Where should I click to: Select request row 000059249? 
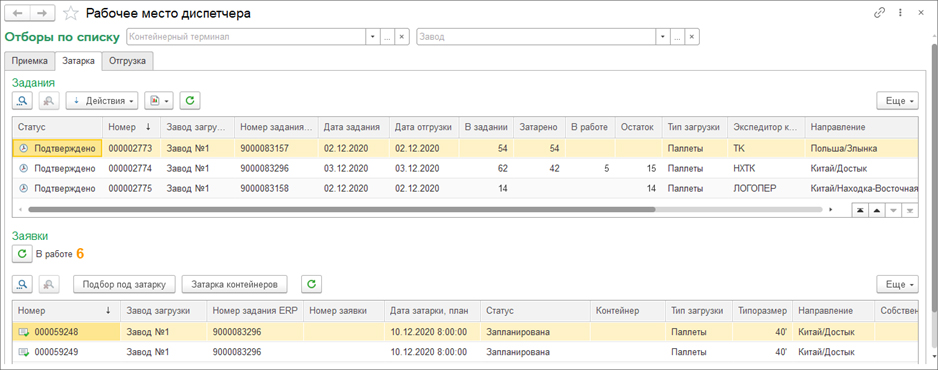point(465,351)
